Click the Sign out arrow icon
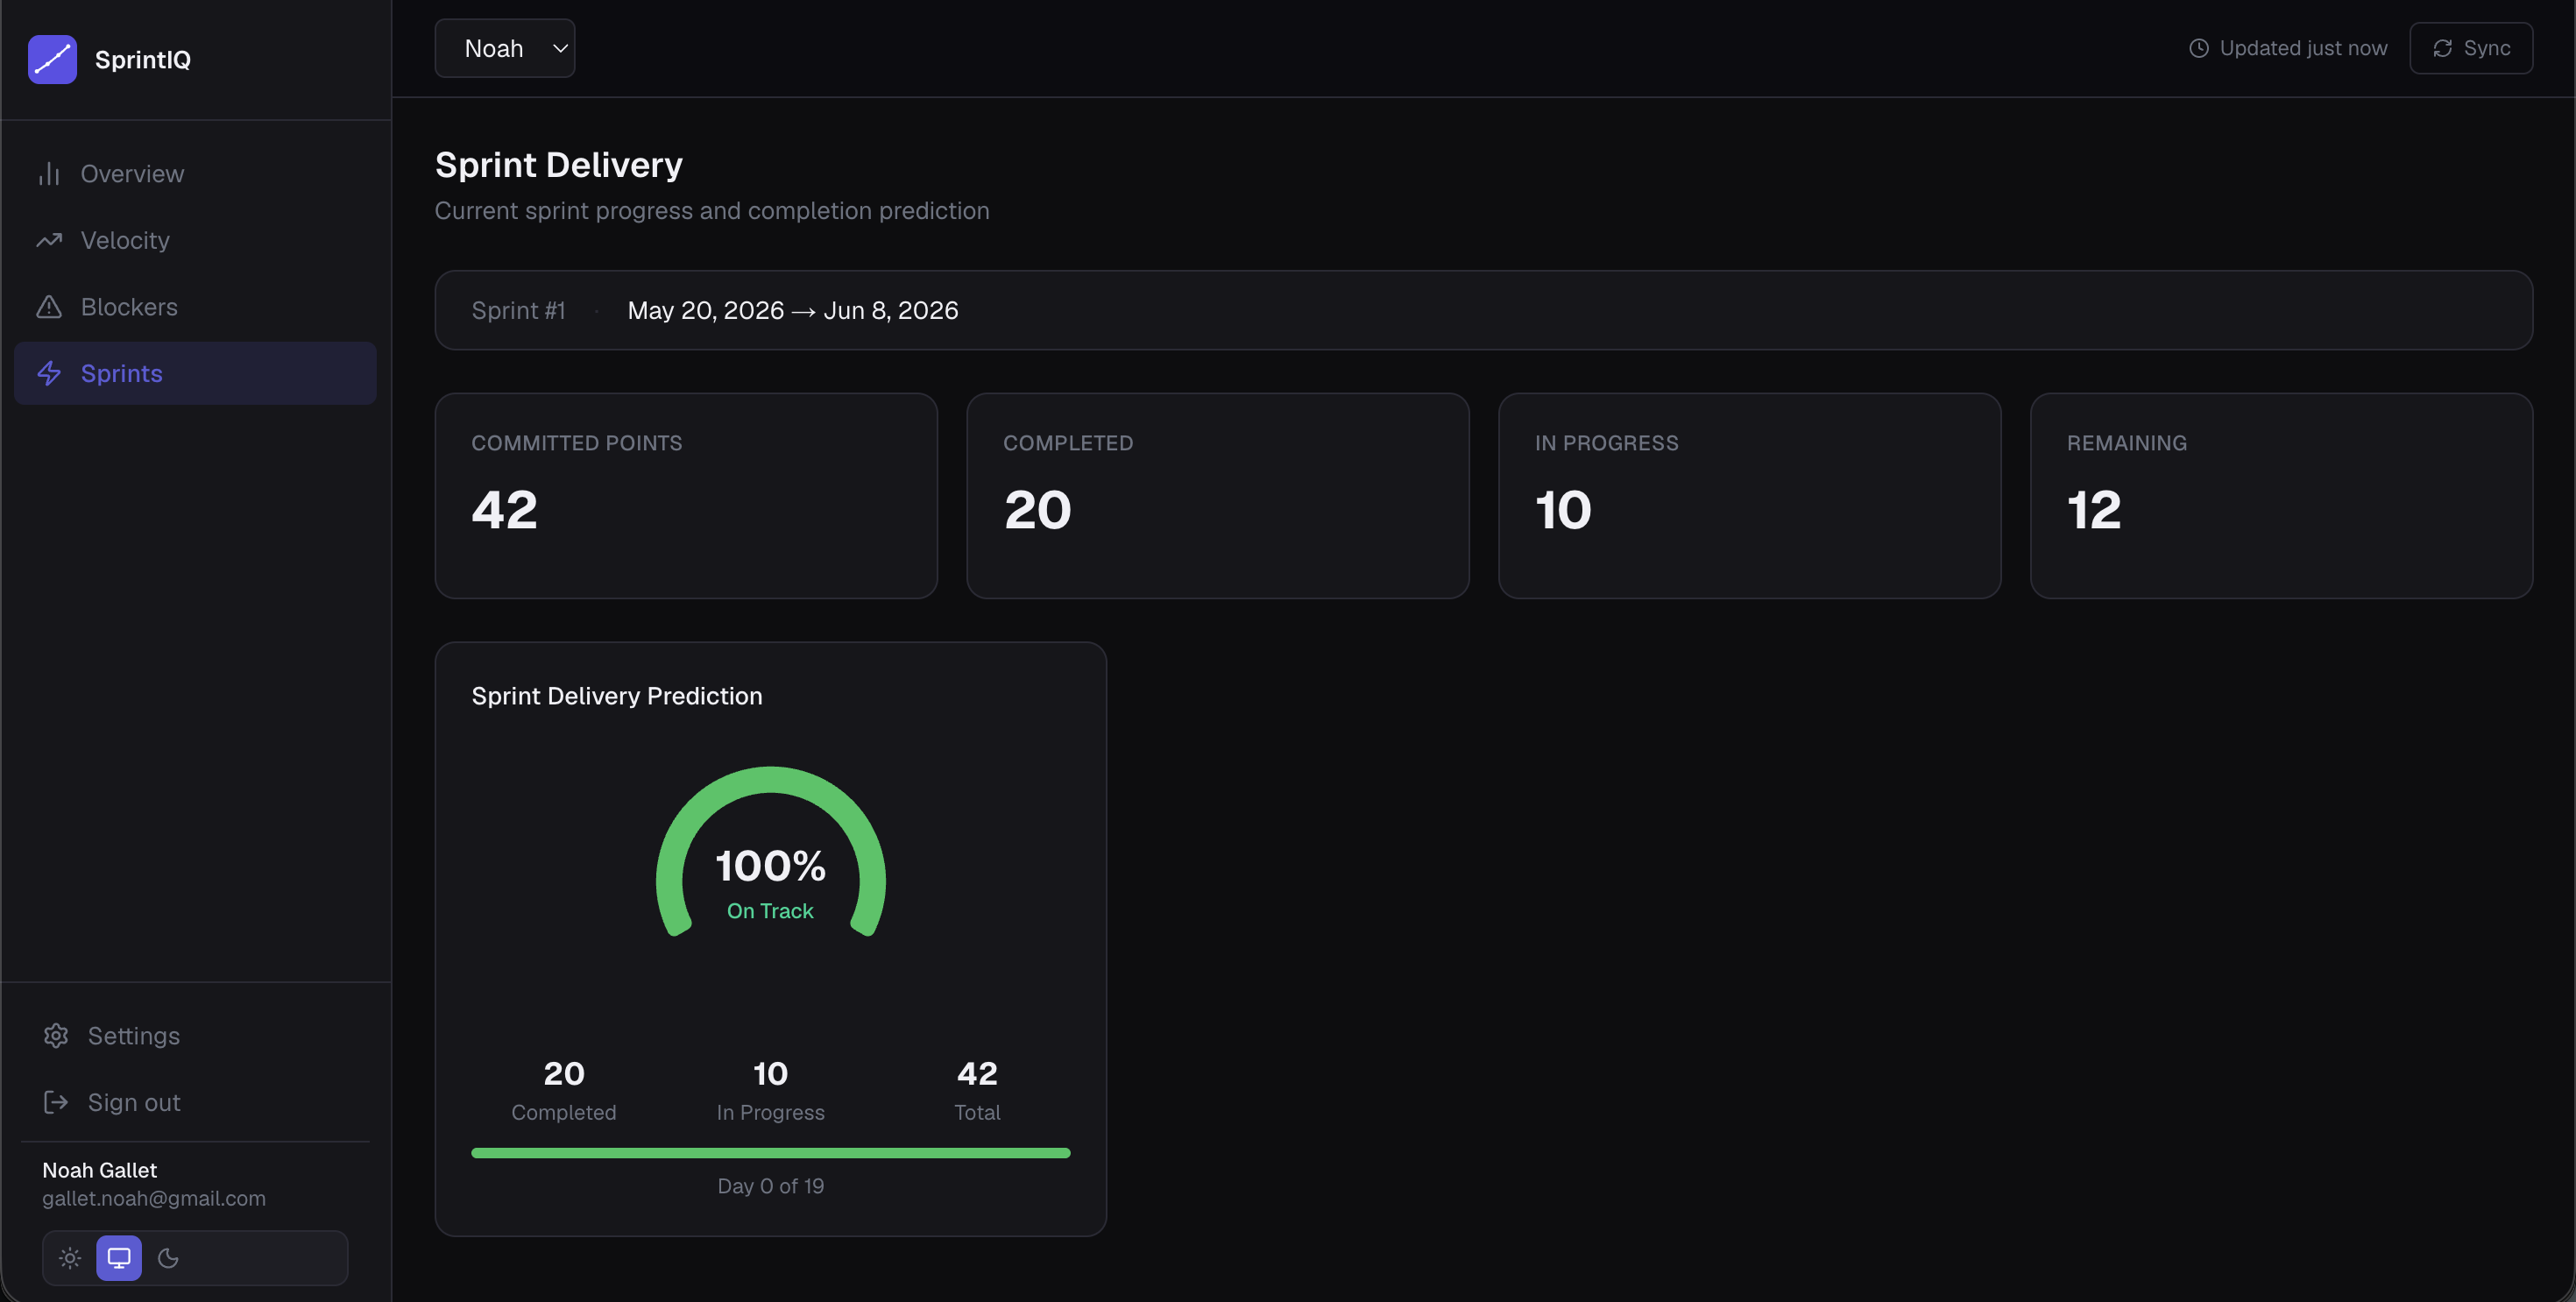 click(56, 1102)
